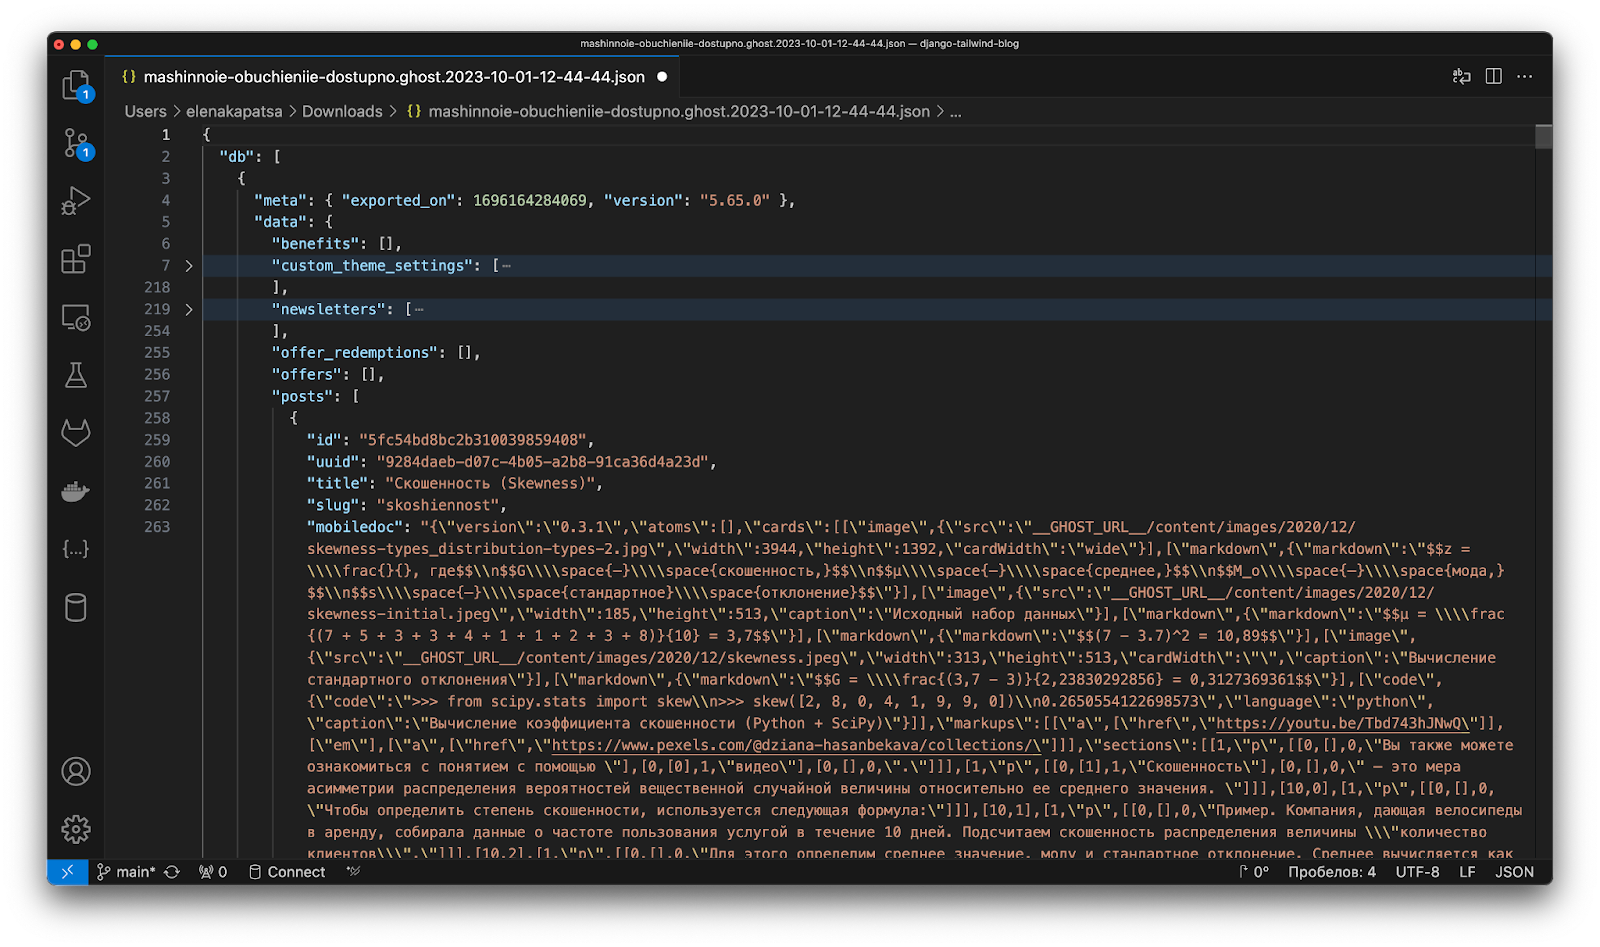Click the remote window indicator in status bar
1600x947 pixels.
(x=67, y=872)
